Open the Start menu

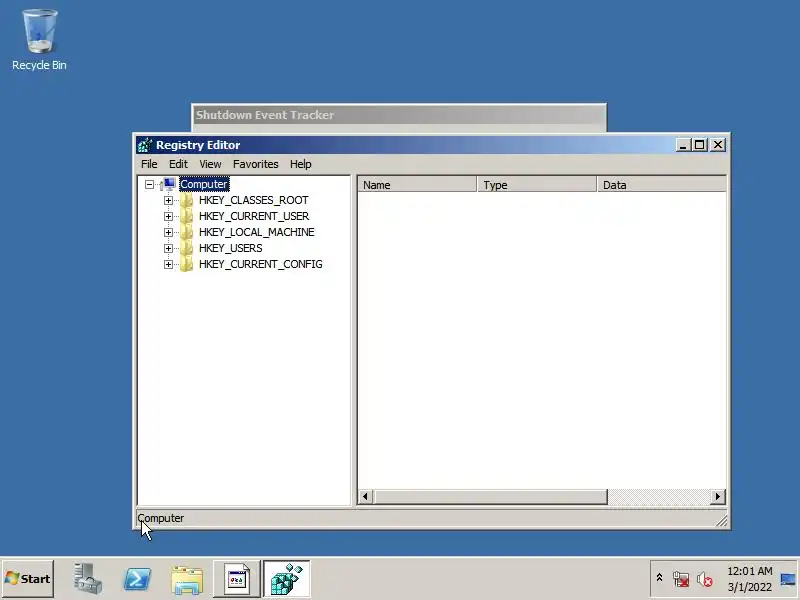28,579
